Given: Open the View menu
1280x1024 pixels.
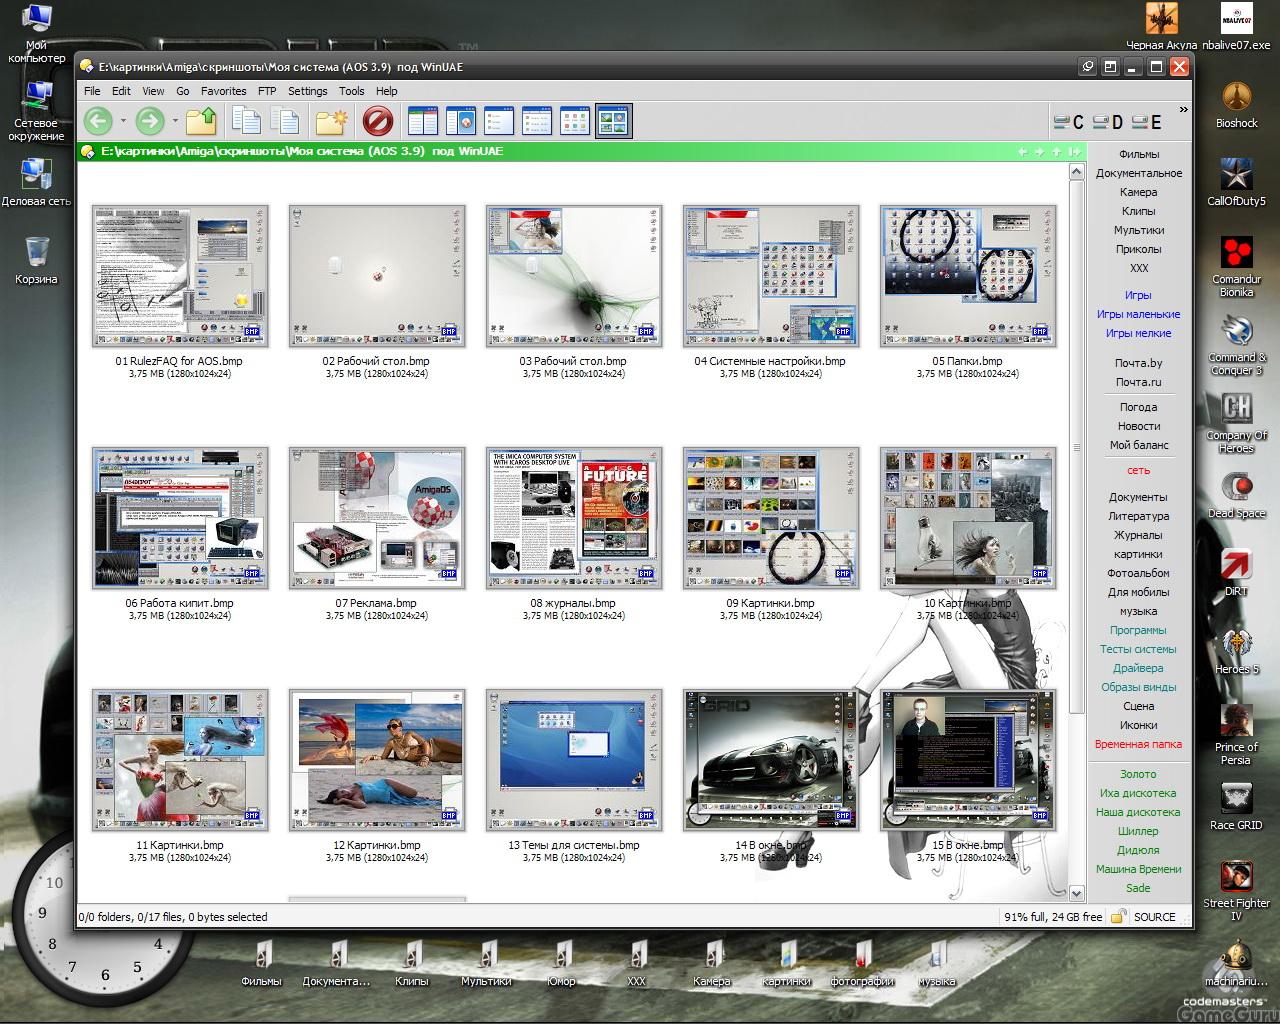Looking at the screenshot, I should (153, 91).
